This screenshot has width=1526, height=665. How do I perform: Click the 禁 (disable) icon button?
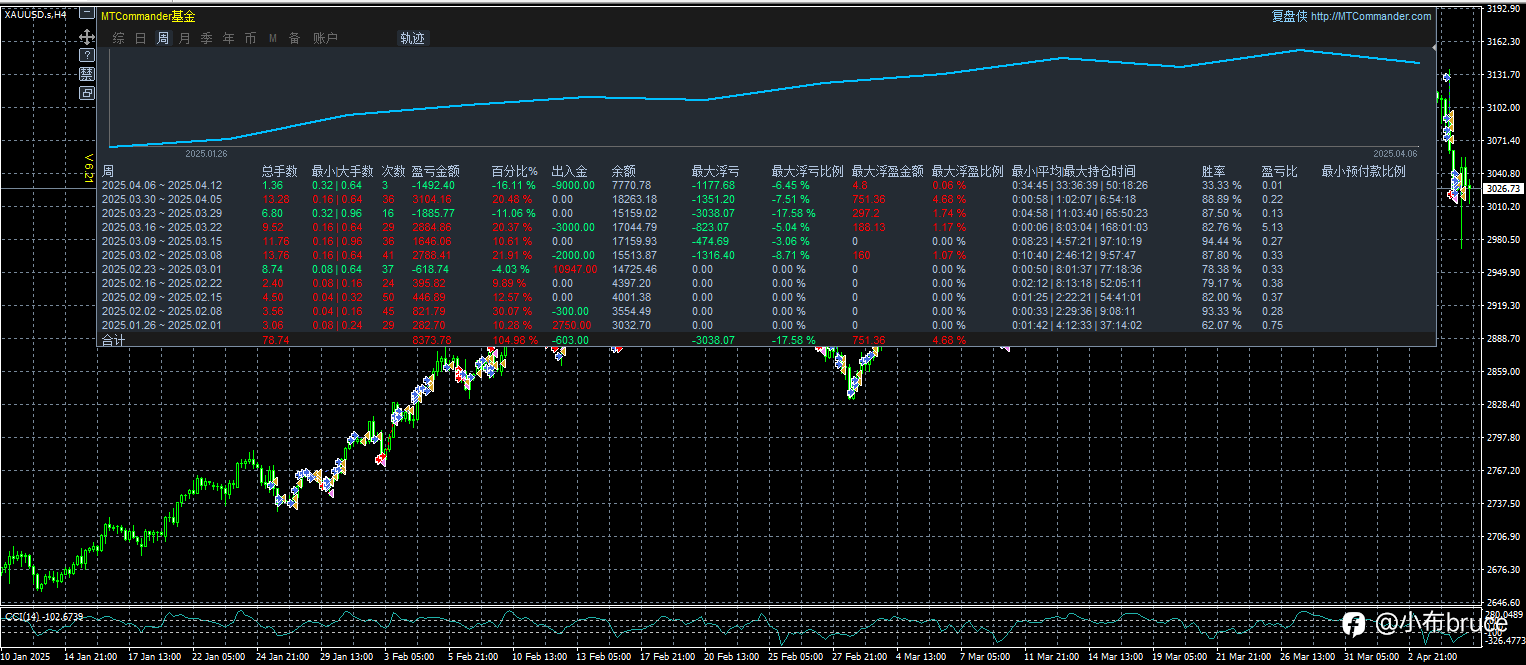87,74
